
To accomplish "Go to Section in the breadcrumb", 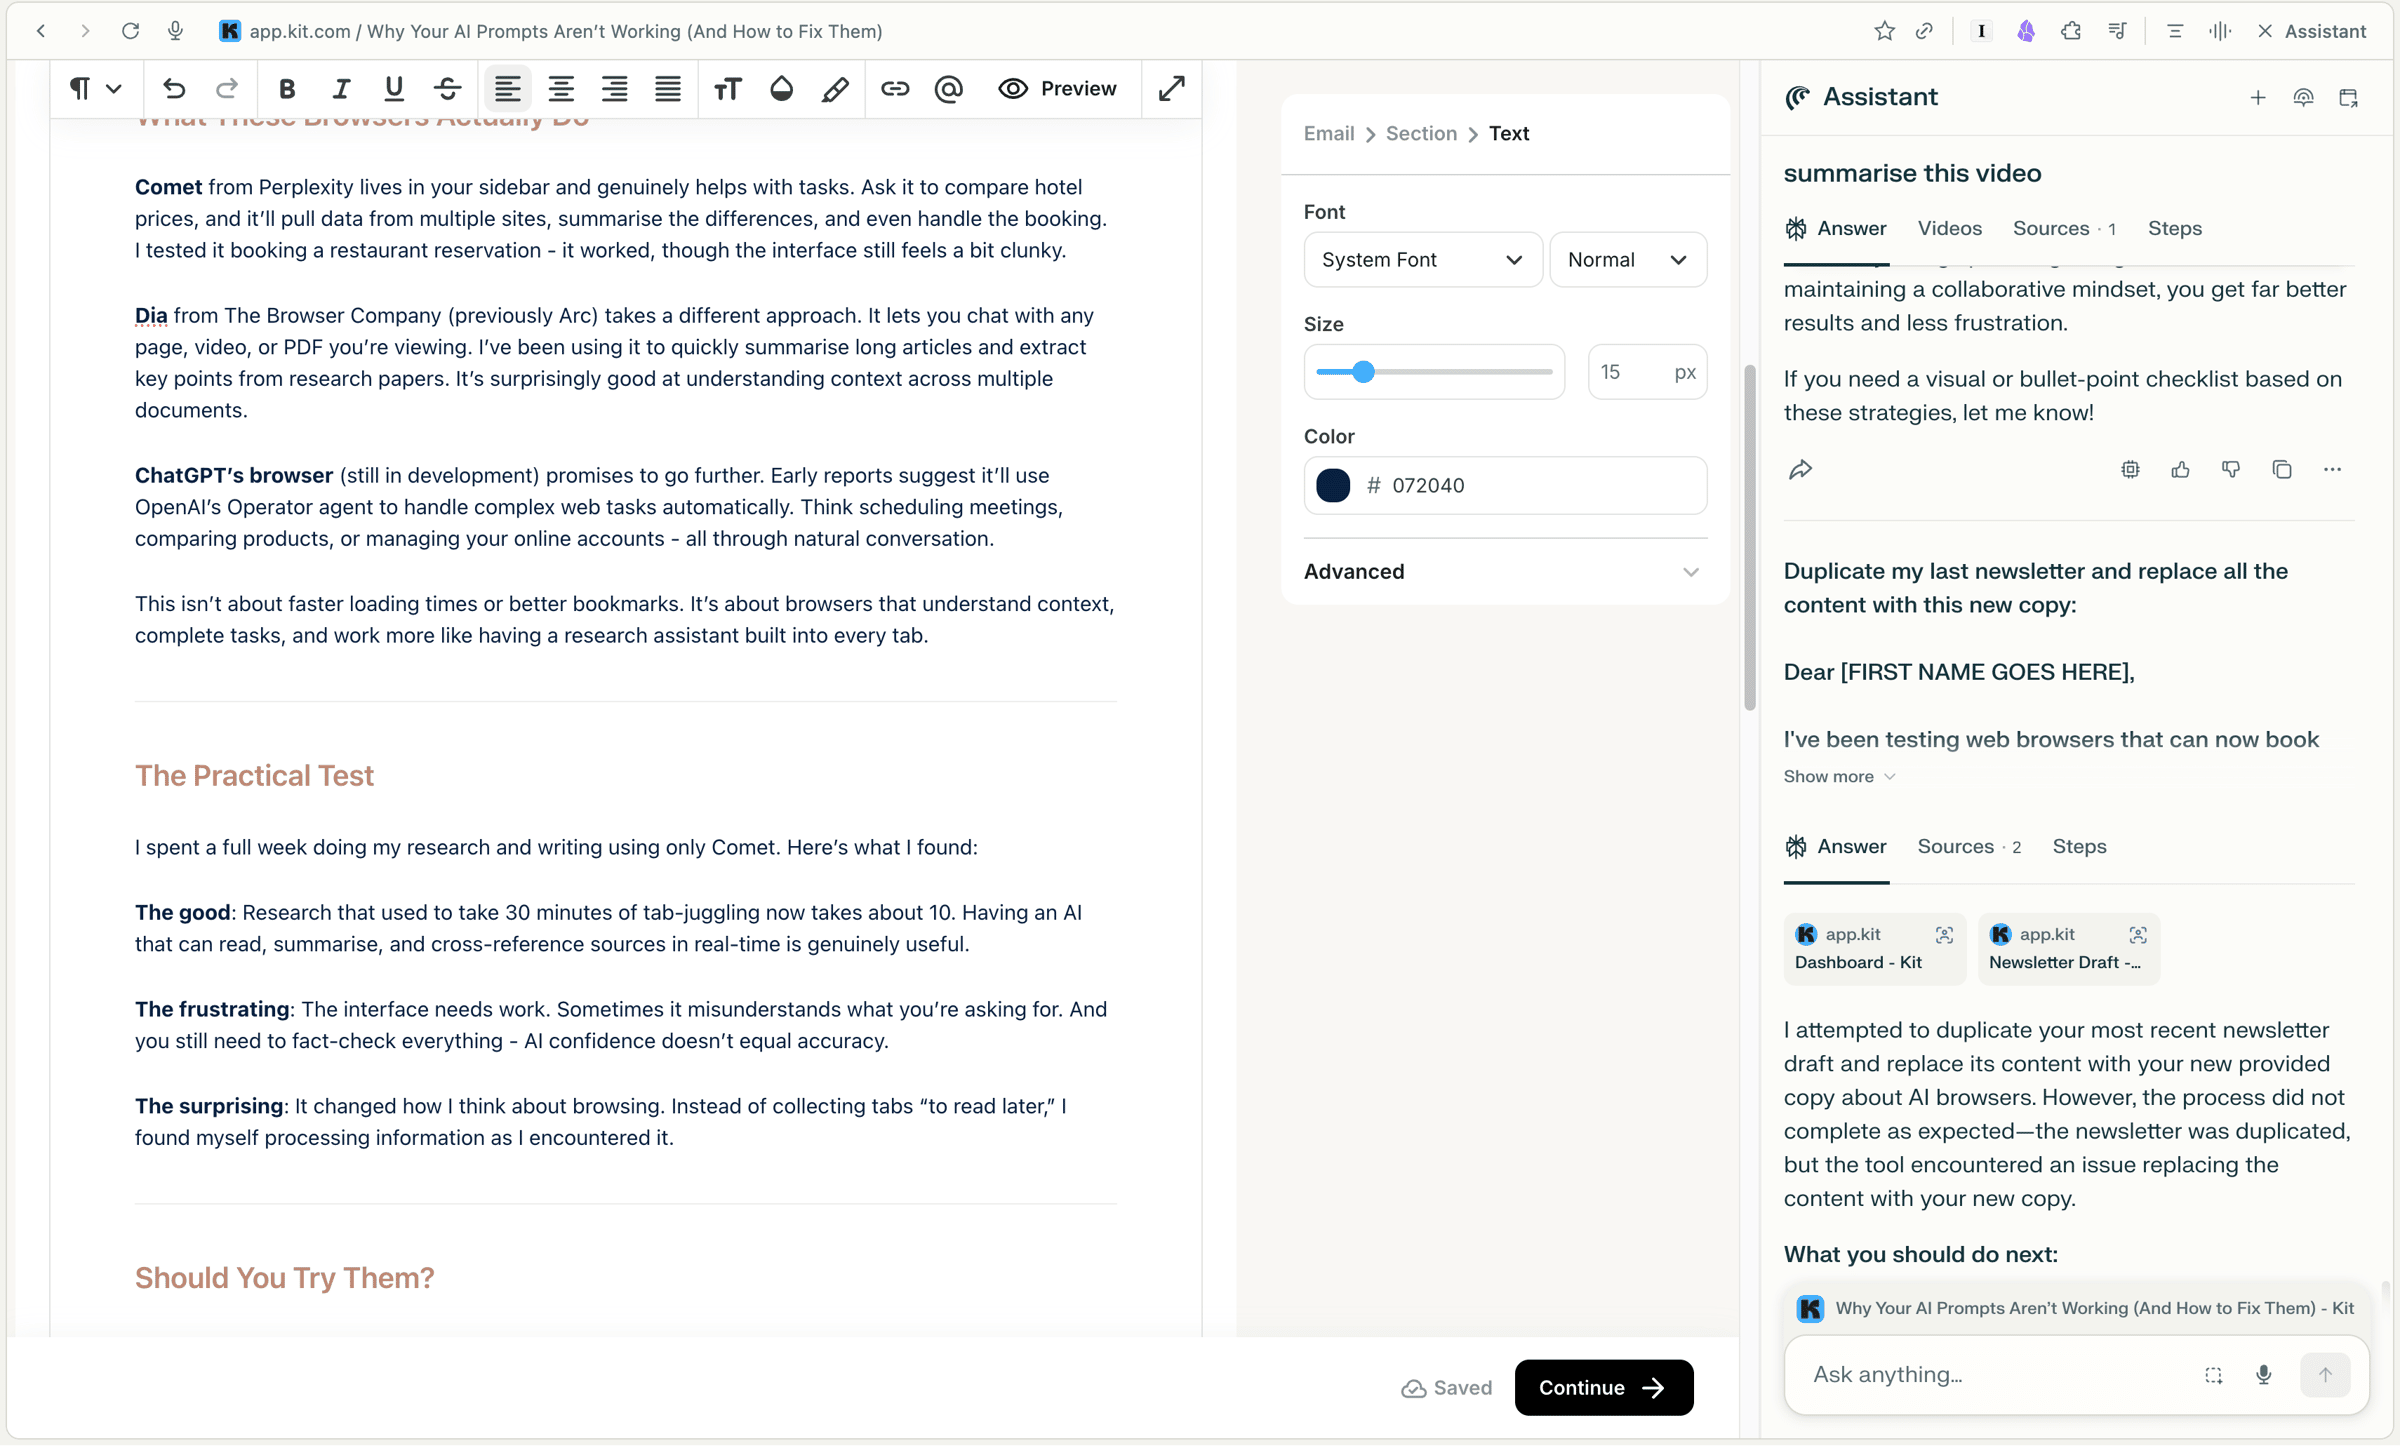I will [x=1421, y=134].
